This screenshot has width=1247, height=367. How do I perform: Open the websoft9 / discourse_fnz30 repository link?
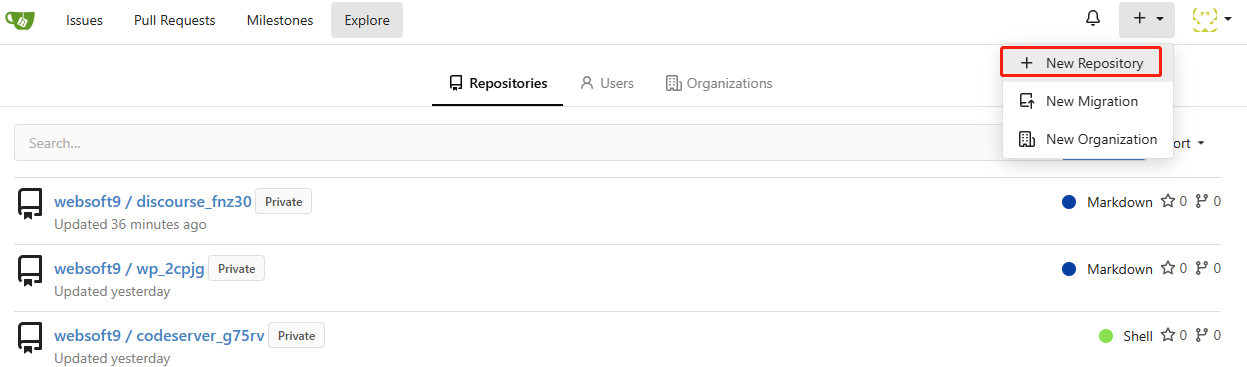(153, 201)
